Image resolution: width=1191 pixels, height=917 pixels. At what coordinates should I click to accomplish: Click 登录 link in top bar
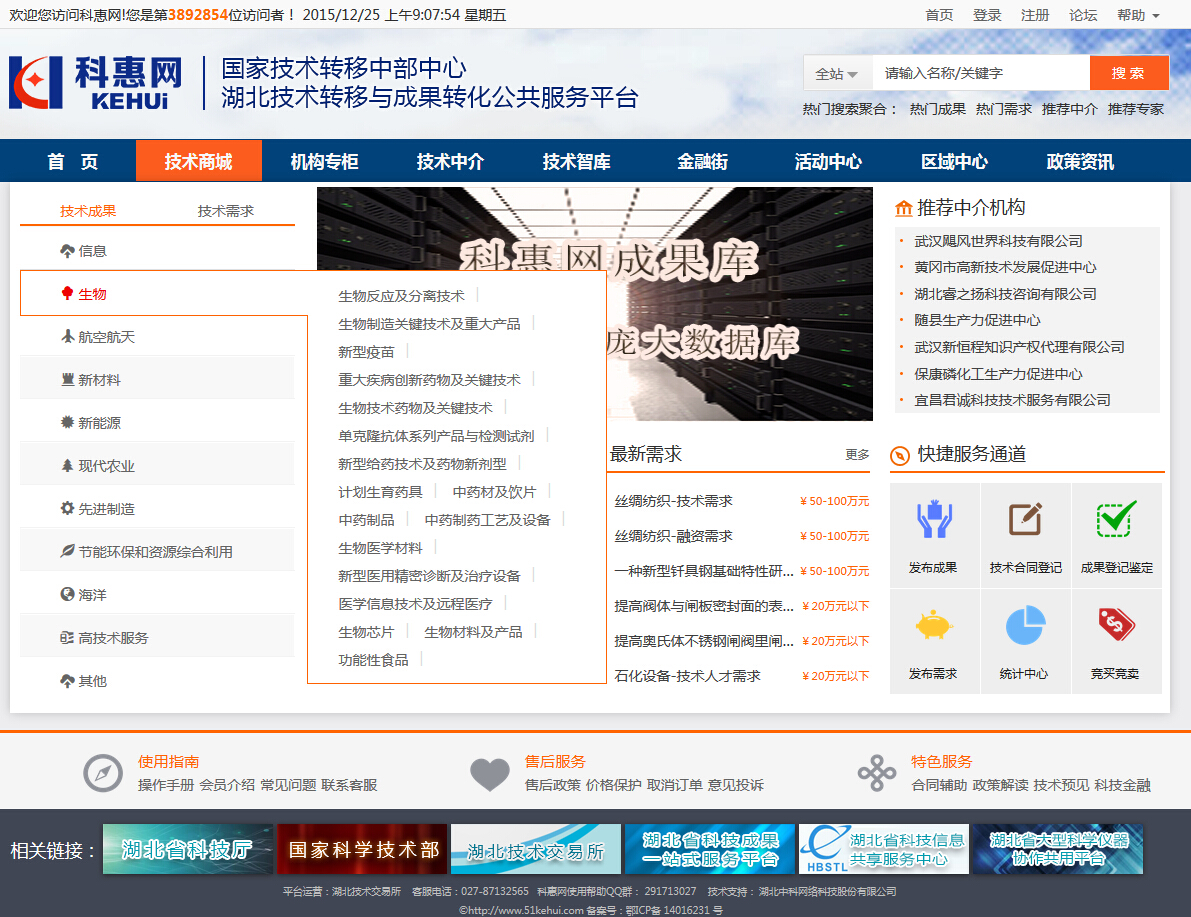coord(987,15)
